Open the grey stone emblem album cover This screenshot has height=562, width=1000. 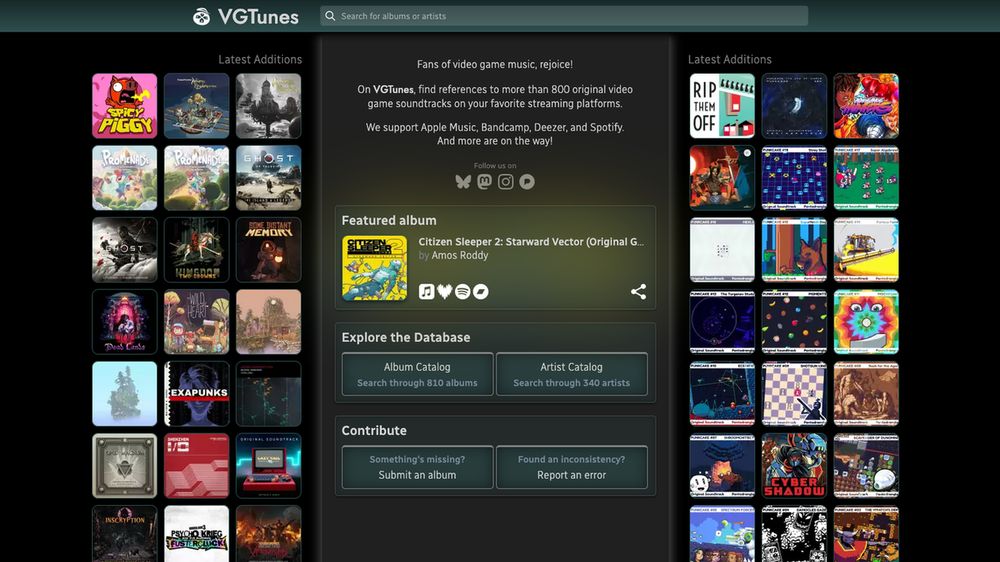click(124, 466)
